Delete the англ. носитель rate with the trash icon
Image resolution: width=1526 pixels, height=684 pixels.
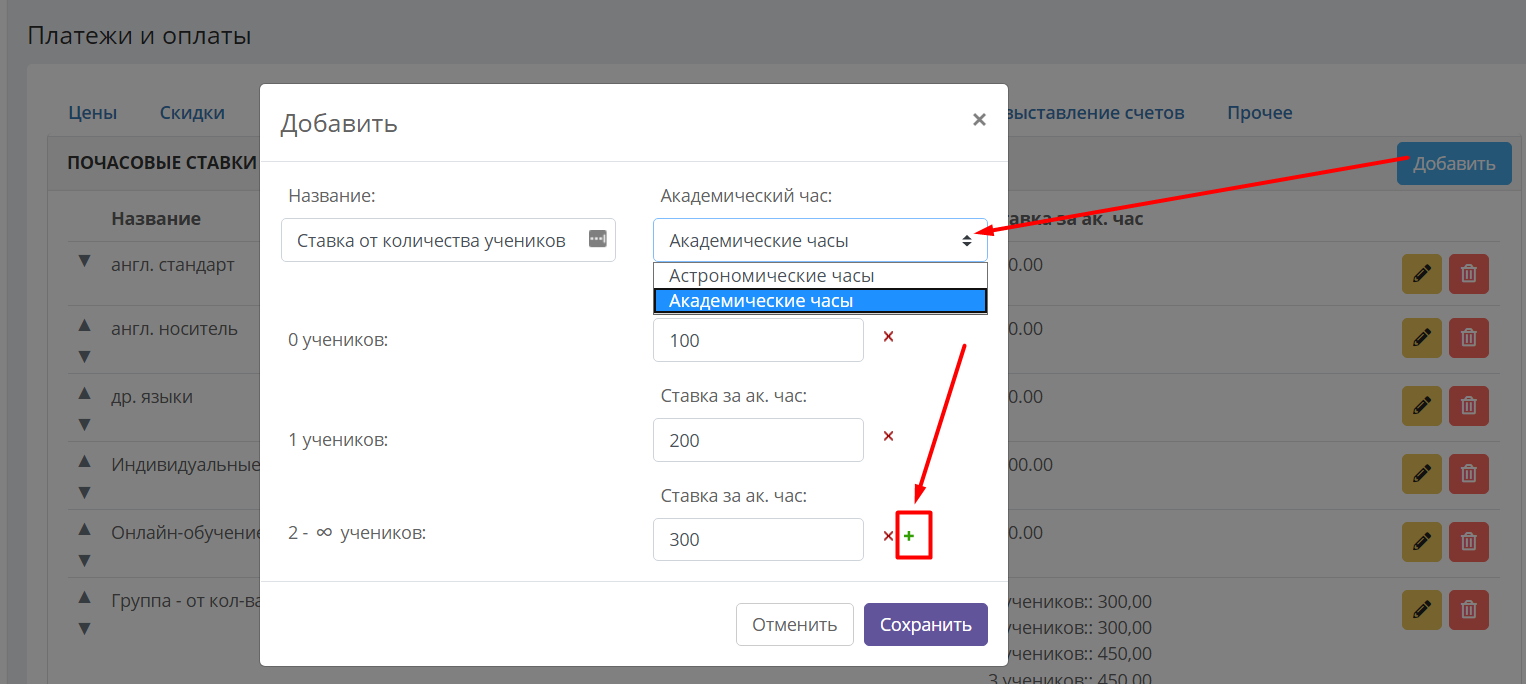click(x=1468, y=338)
